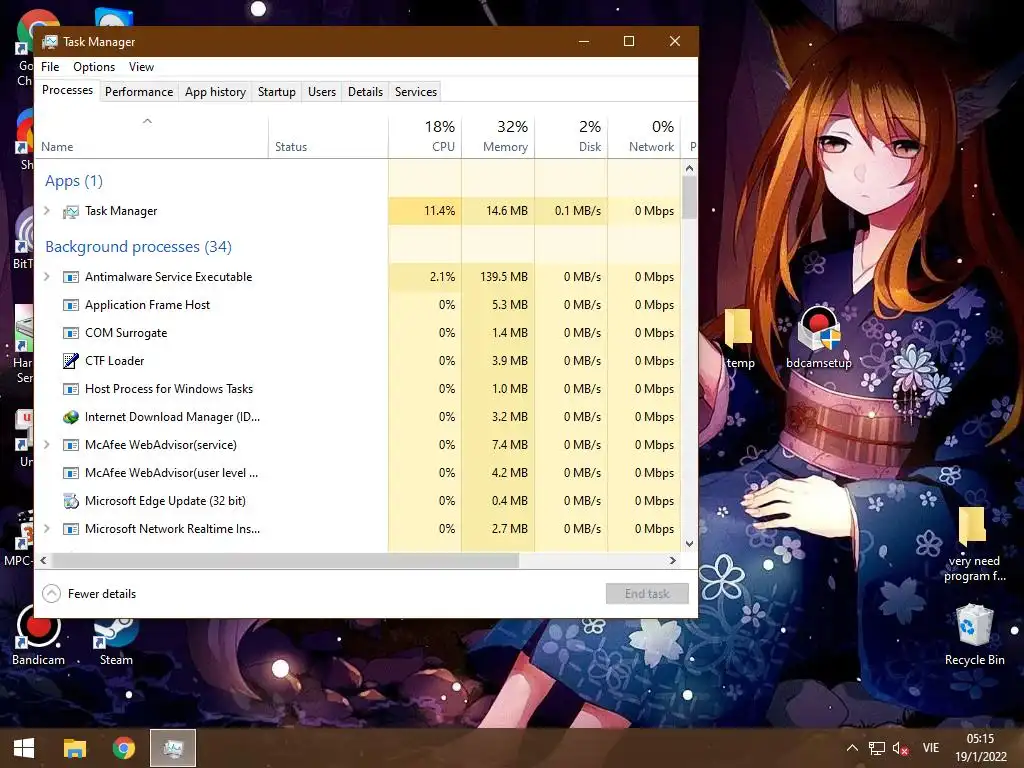The width and height of the screenshot is (1024, 768).
Task: Sort processes by Network column
Action: (x=645, y=136)
